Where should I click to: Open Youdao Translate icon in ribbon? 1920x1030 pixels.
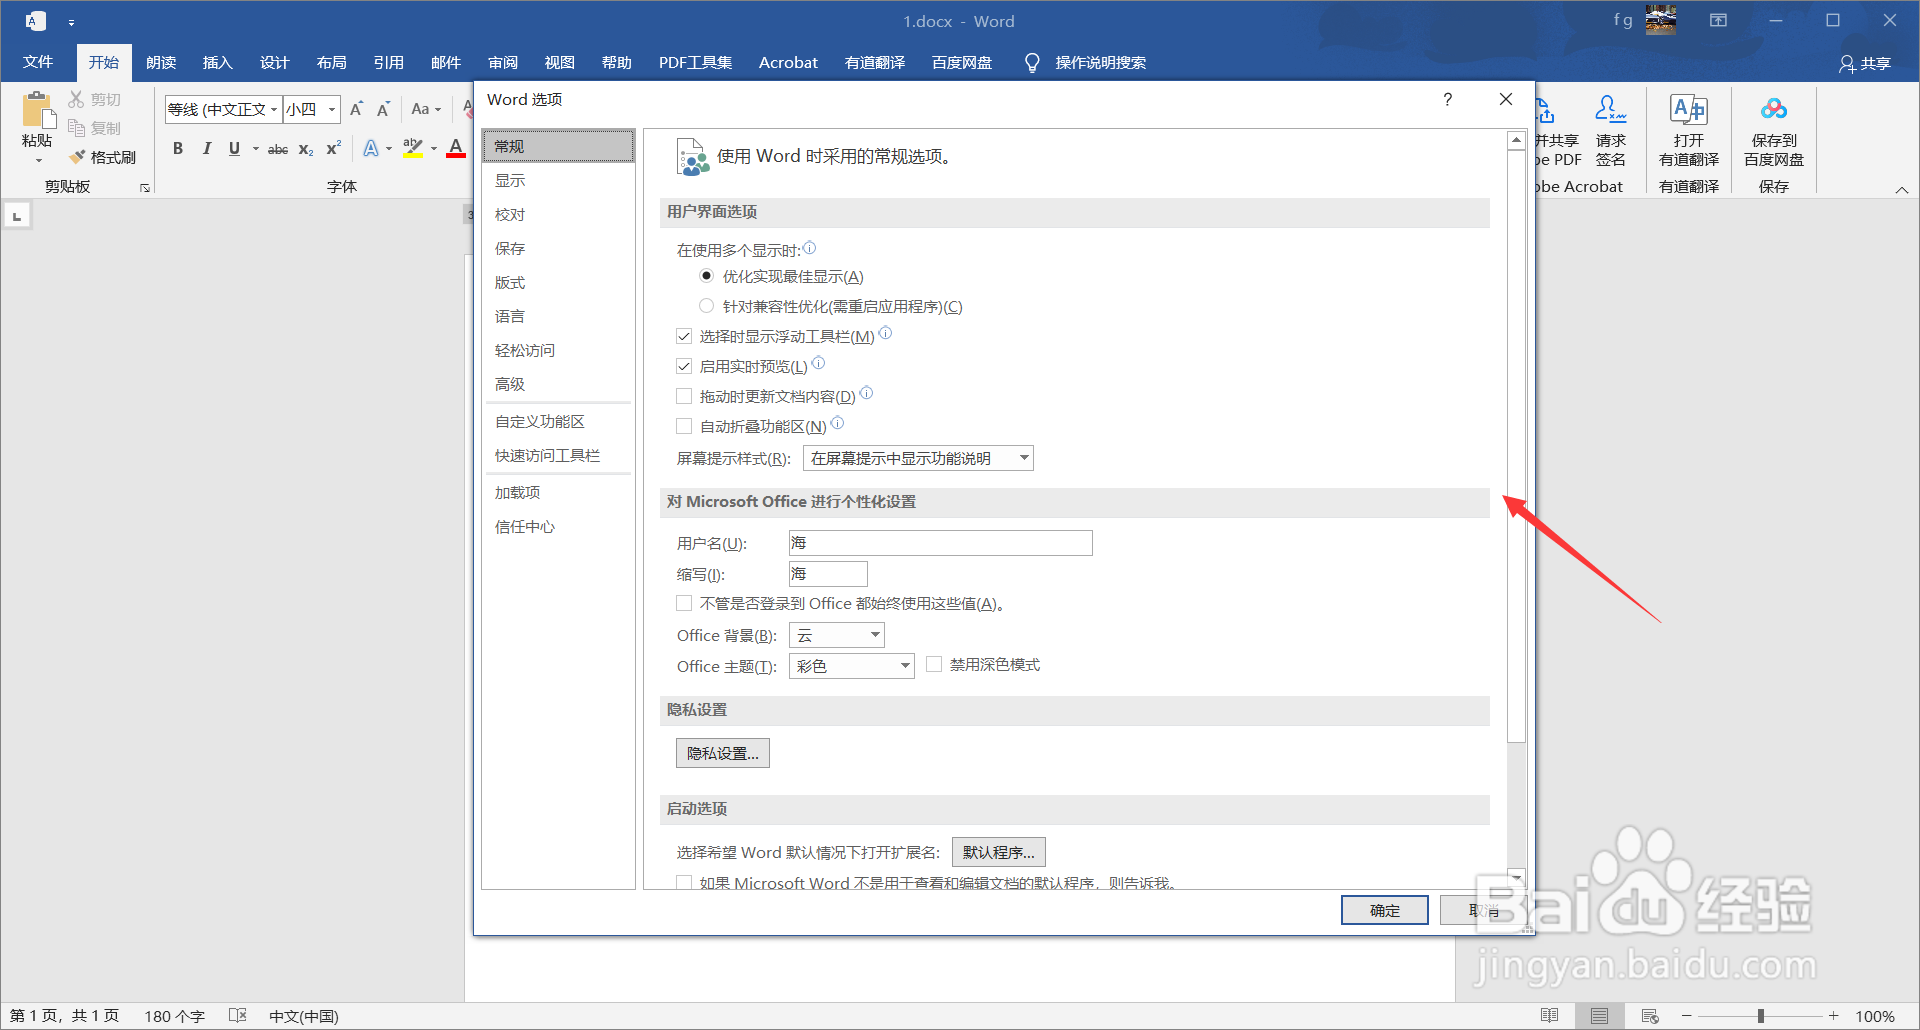1689,108
